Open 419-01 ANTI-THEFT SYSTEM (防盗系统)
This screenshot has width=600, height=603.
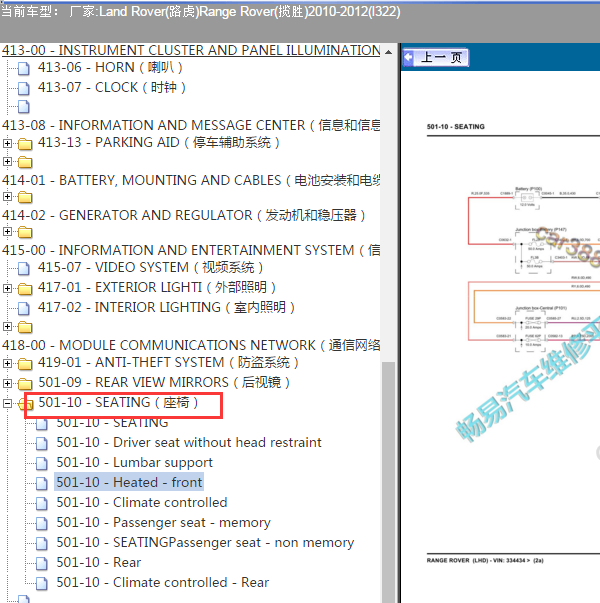tap(168, 363)
